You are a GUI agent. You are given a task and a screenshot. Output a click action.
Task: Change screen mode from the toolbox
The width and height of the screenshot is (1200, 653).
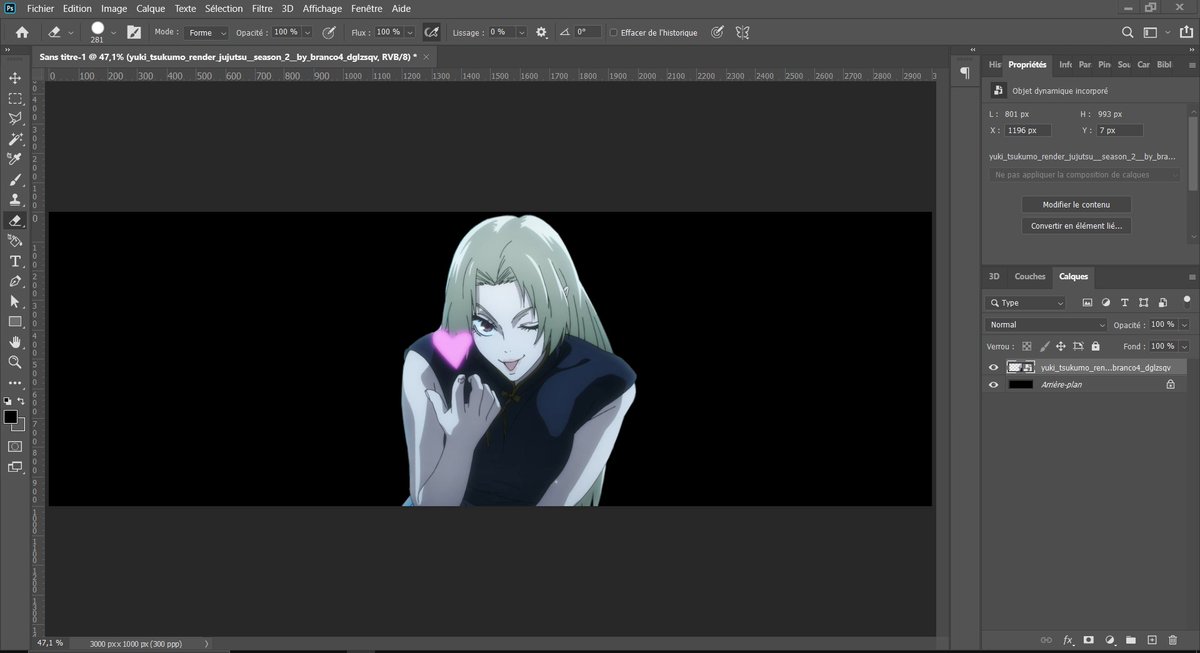[15, 467]
